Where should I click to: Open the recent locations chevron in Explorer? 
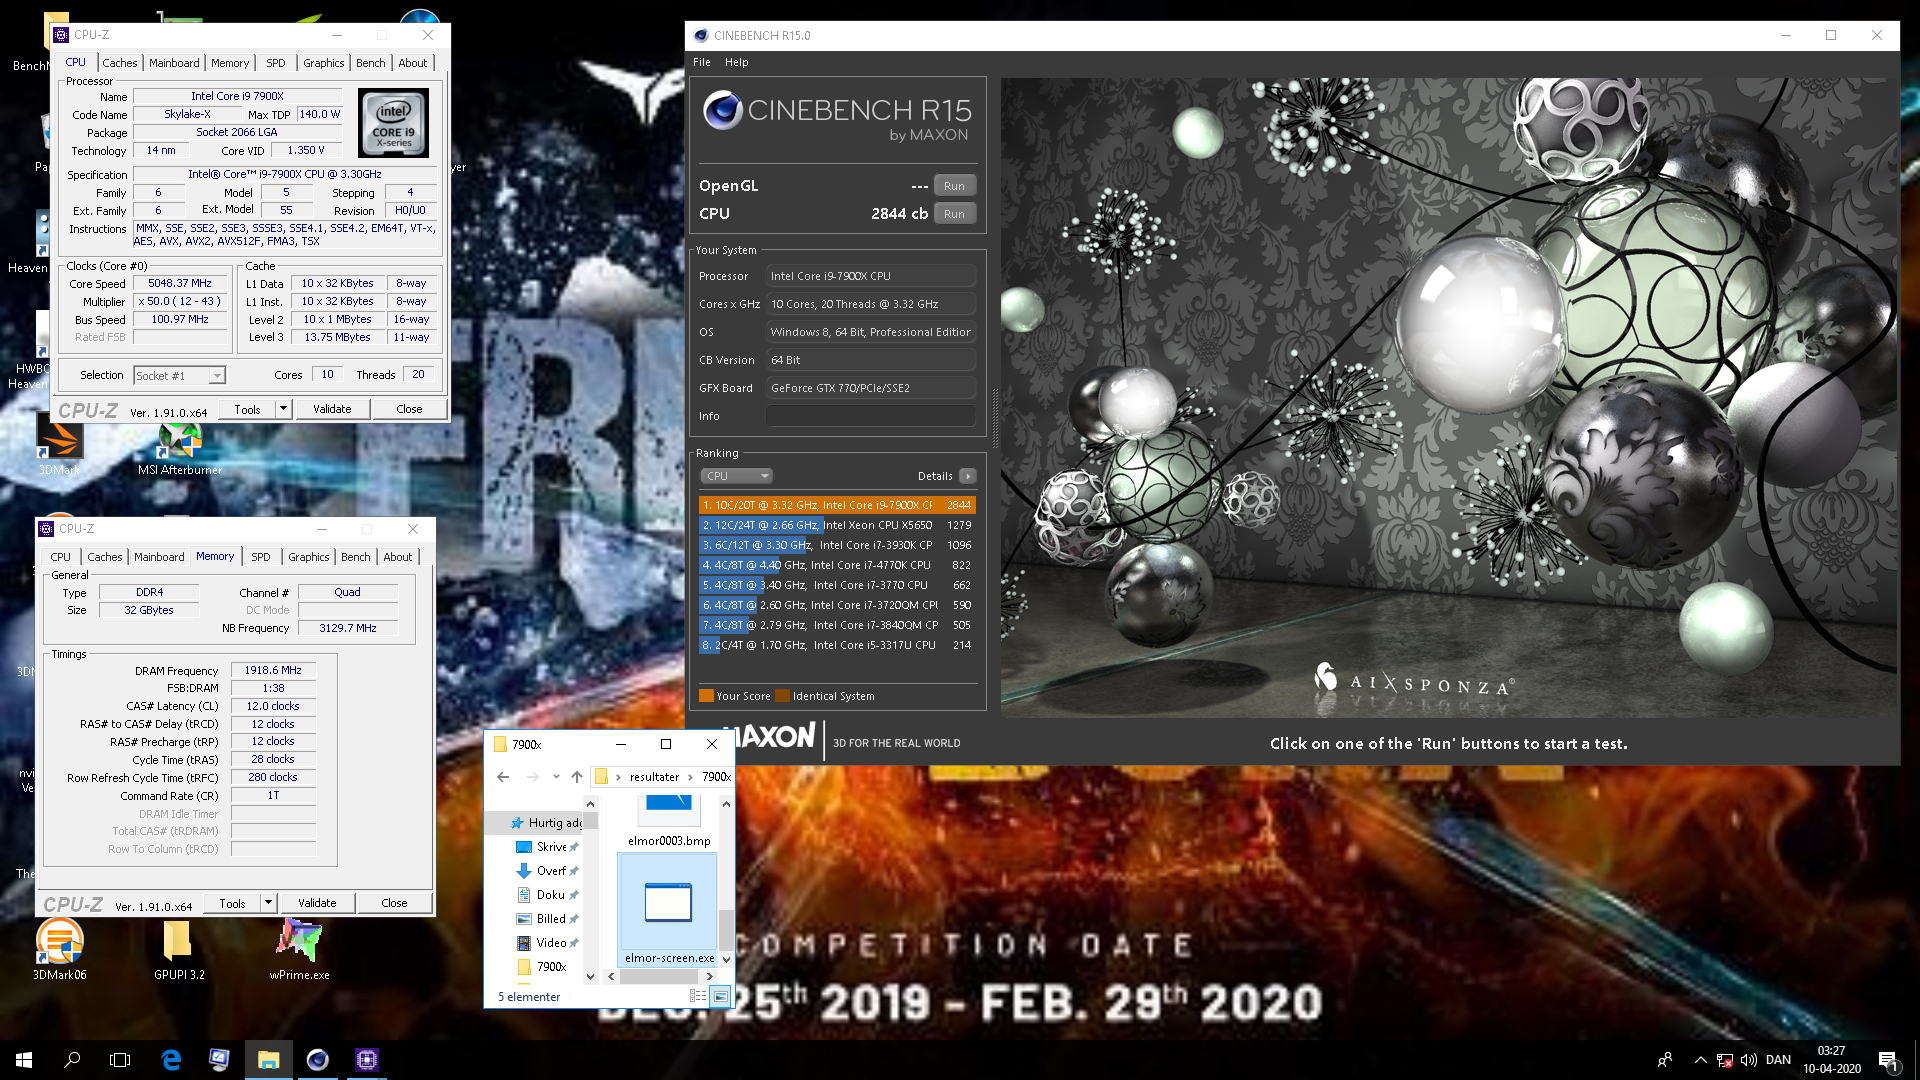[556, 777]
